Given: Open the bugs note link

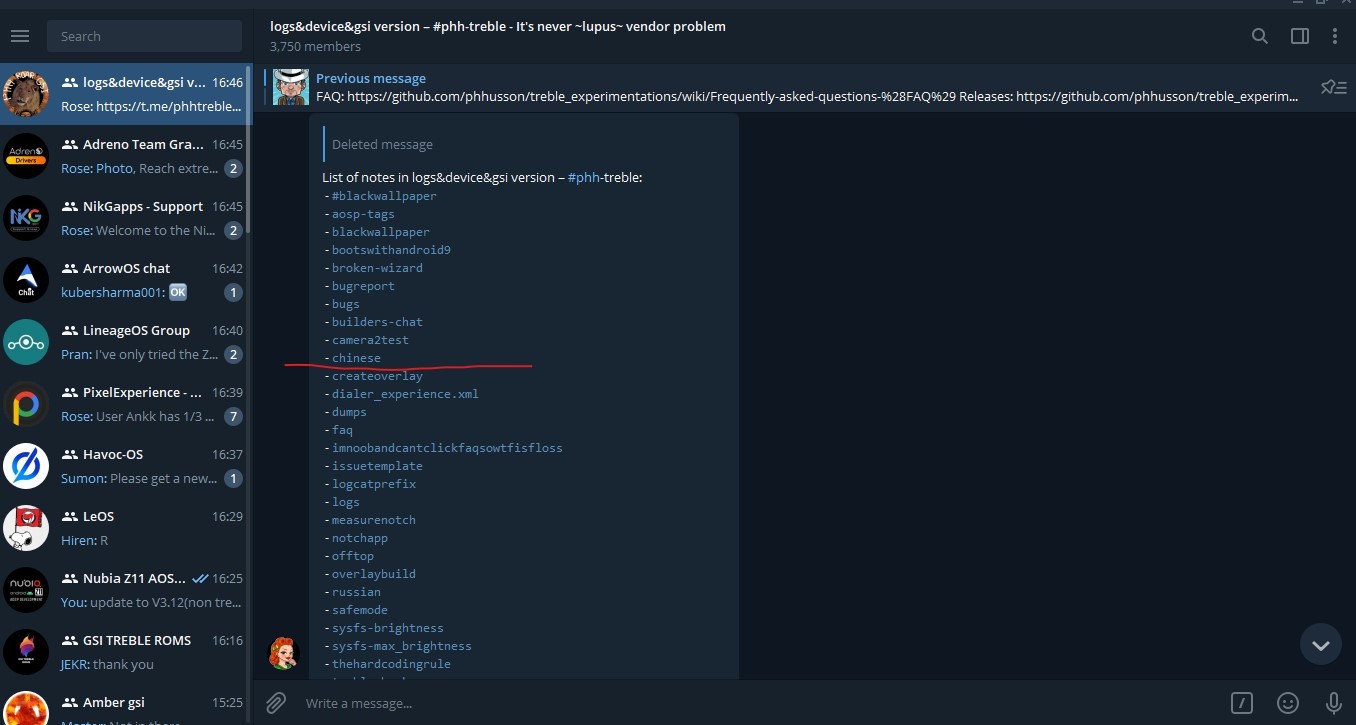Looking at the screenshot, I should click(x=346, y=304).
